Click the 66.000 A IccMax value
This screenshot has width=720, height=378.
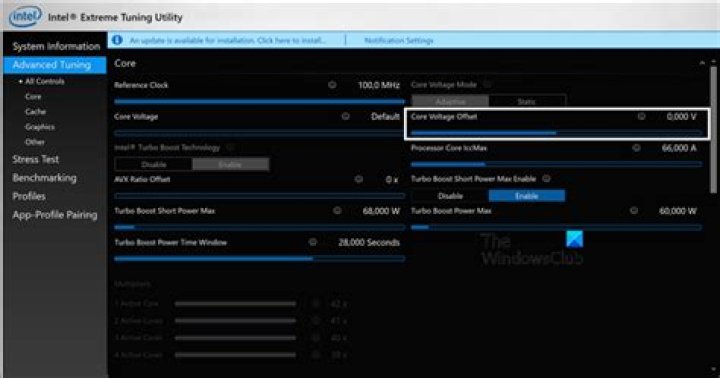[679, 148]
